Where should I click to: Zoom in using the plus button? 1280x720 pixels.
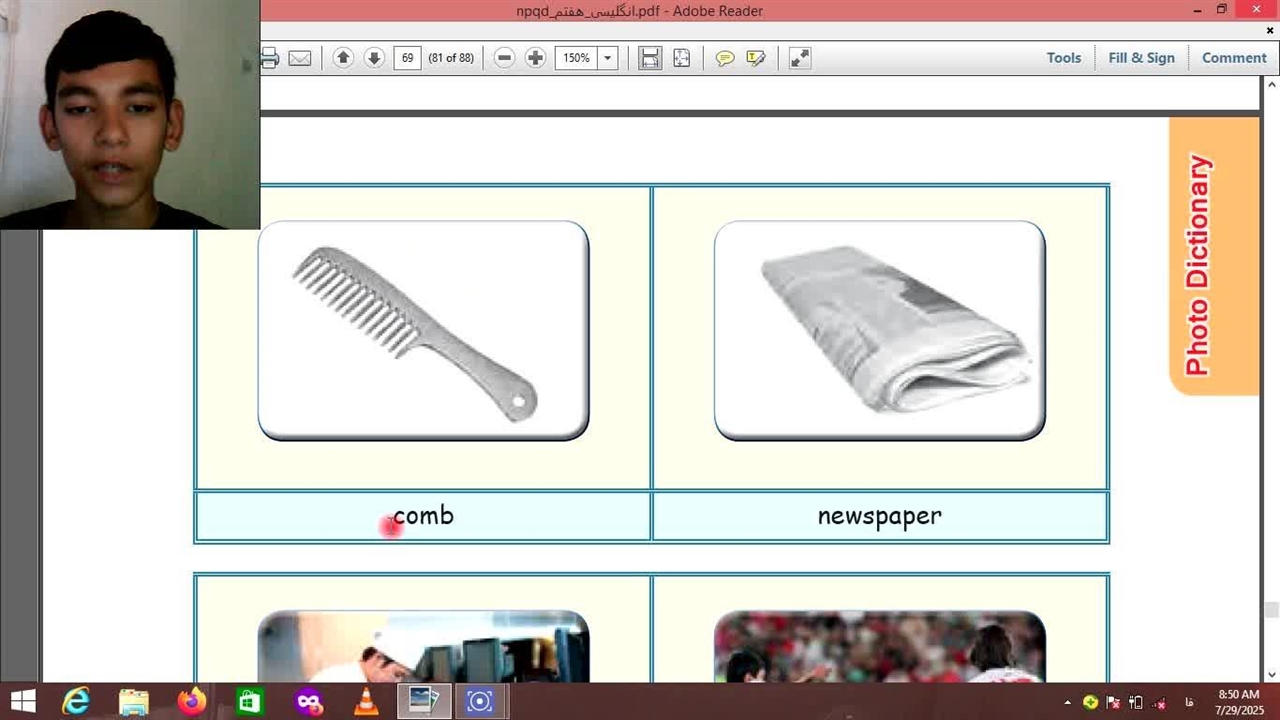tap(536, 58)
